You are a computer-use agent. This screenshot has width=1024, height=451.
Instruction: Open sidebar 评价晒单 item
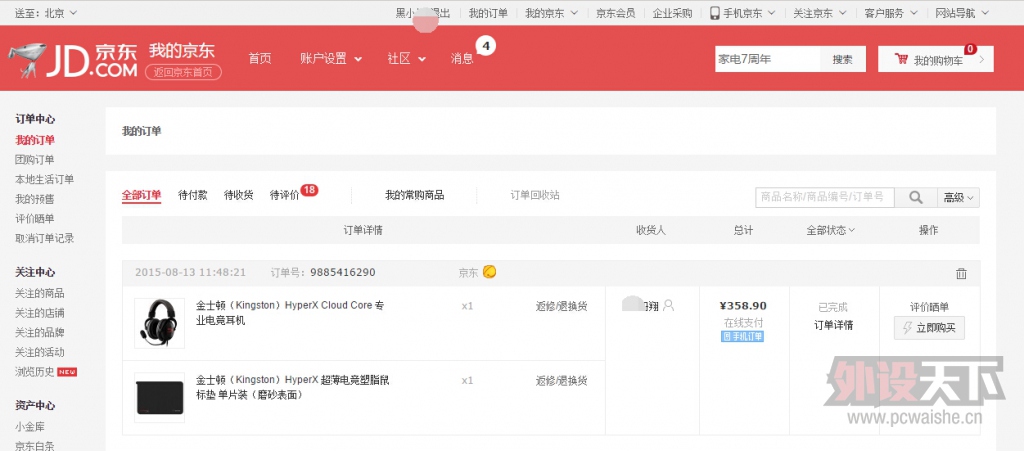point(35,218)
